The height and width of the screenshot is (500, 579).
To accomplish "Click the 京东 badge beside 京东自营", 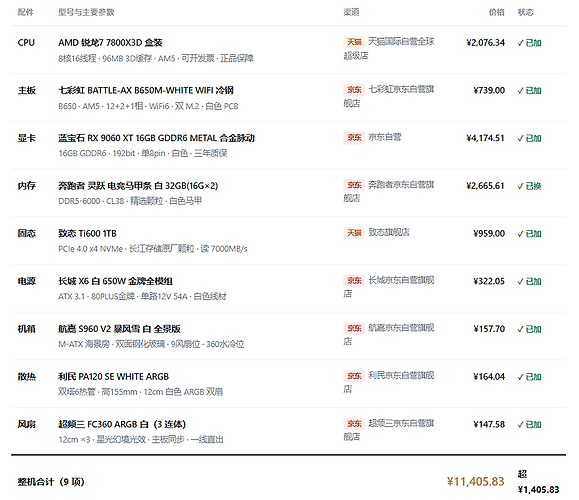I will pos(354,137).
